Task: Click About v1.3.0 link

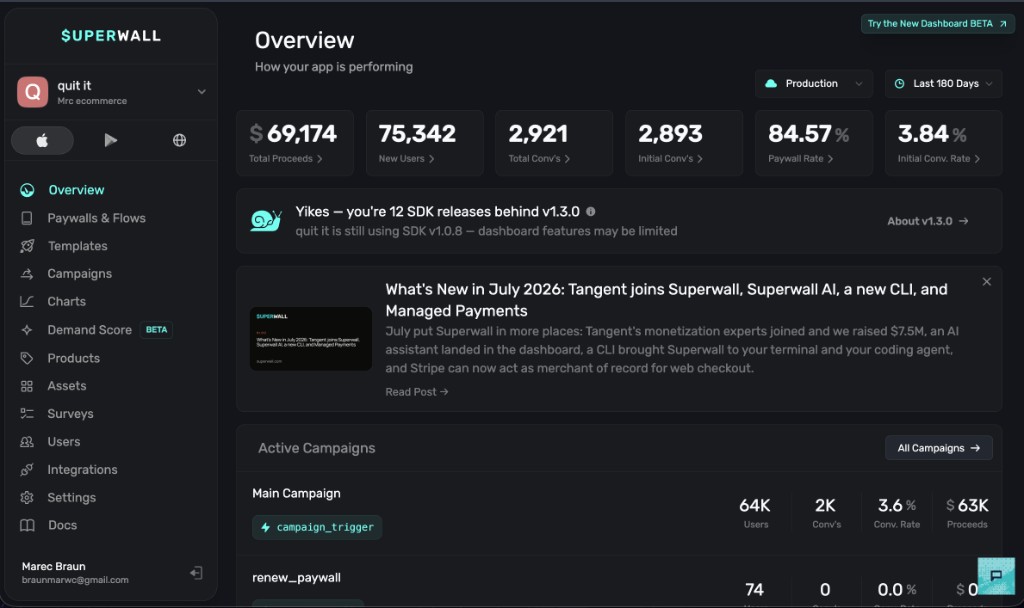Action: 927,221
